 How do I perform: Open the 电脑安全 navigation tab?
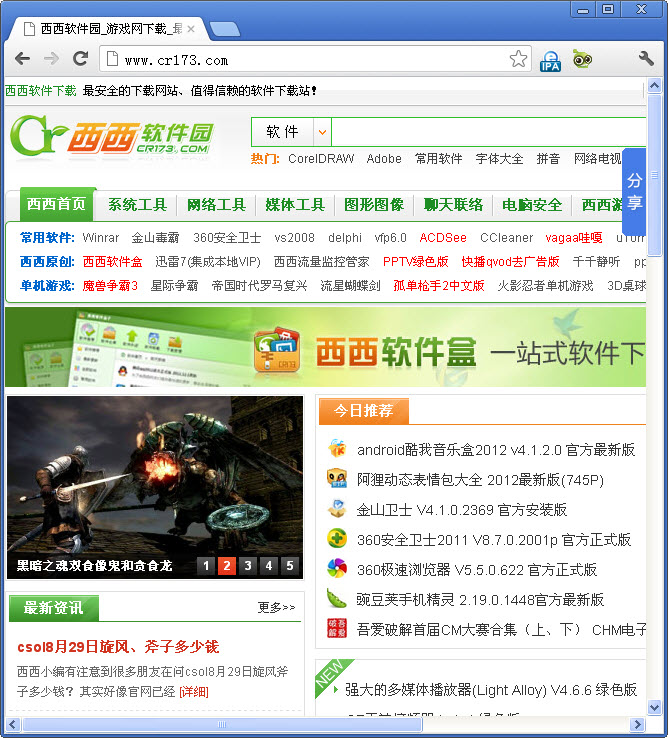point(532,205)
